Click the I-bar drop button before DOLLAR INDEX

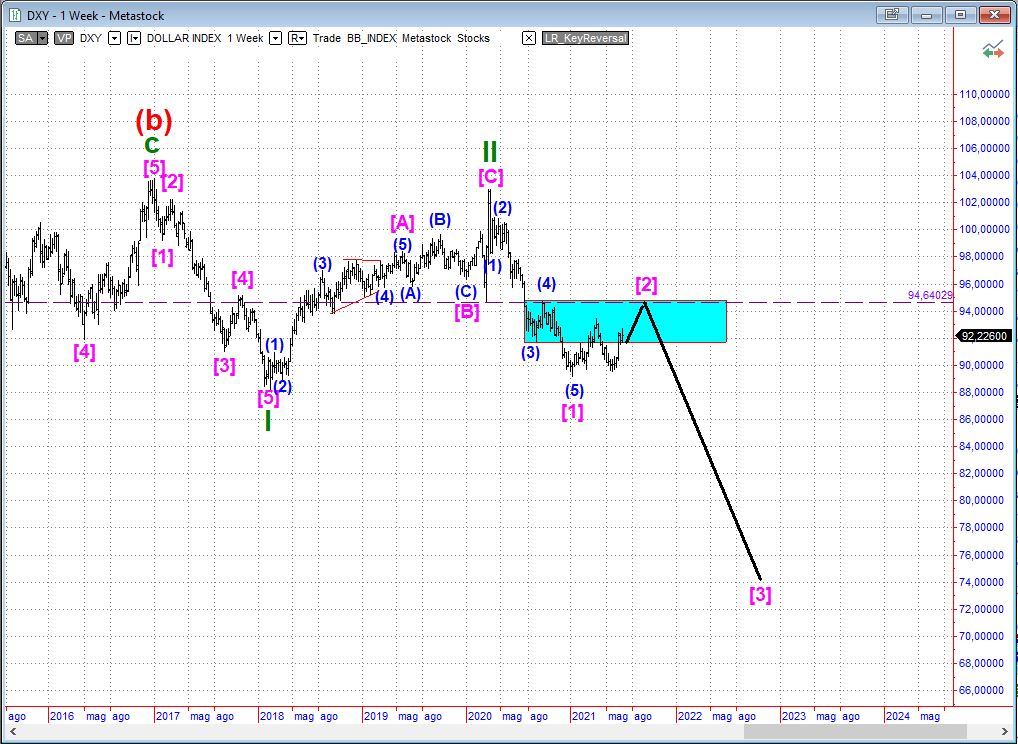pos(134,38)
